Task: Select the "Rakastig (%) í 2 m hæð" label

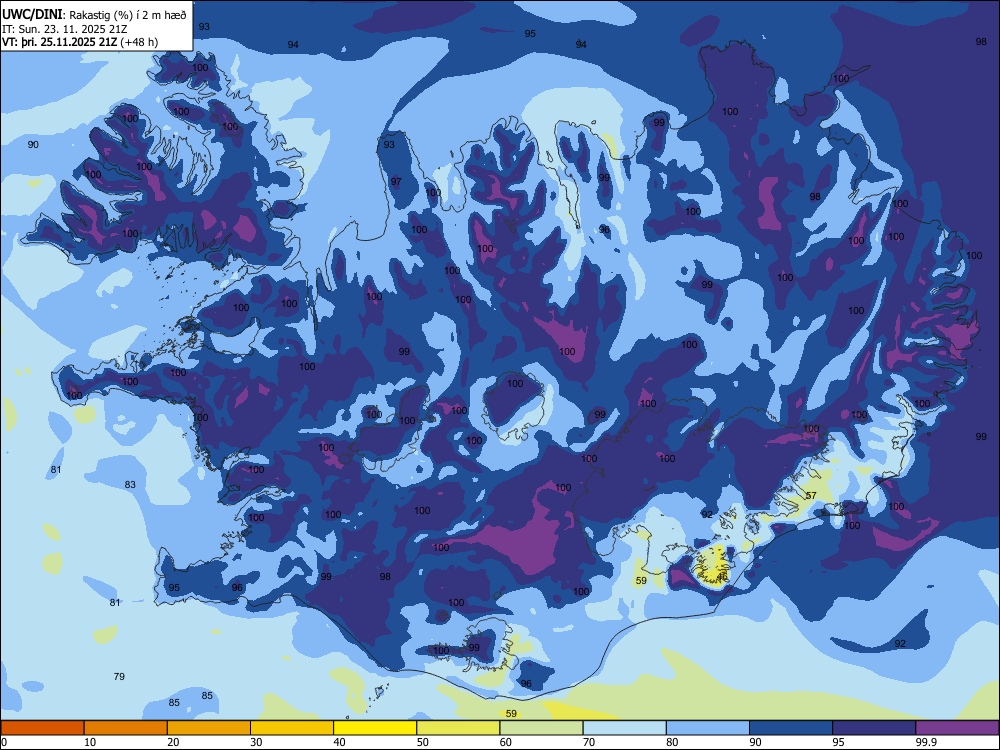Action: [128, 15]
